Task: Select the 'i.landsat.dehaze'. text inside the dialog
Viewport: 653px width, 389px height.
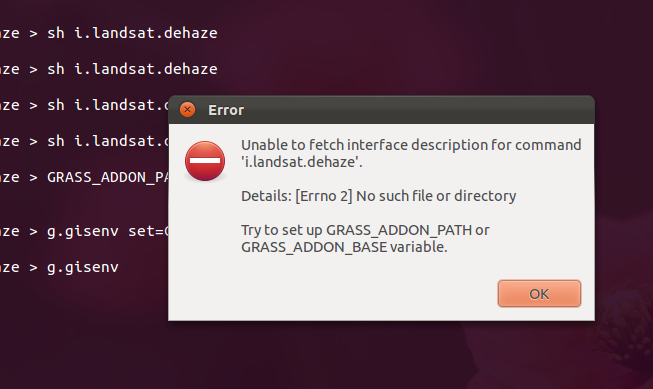Action: coord(302,162)
